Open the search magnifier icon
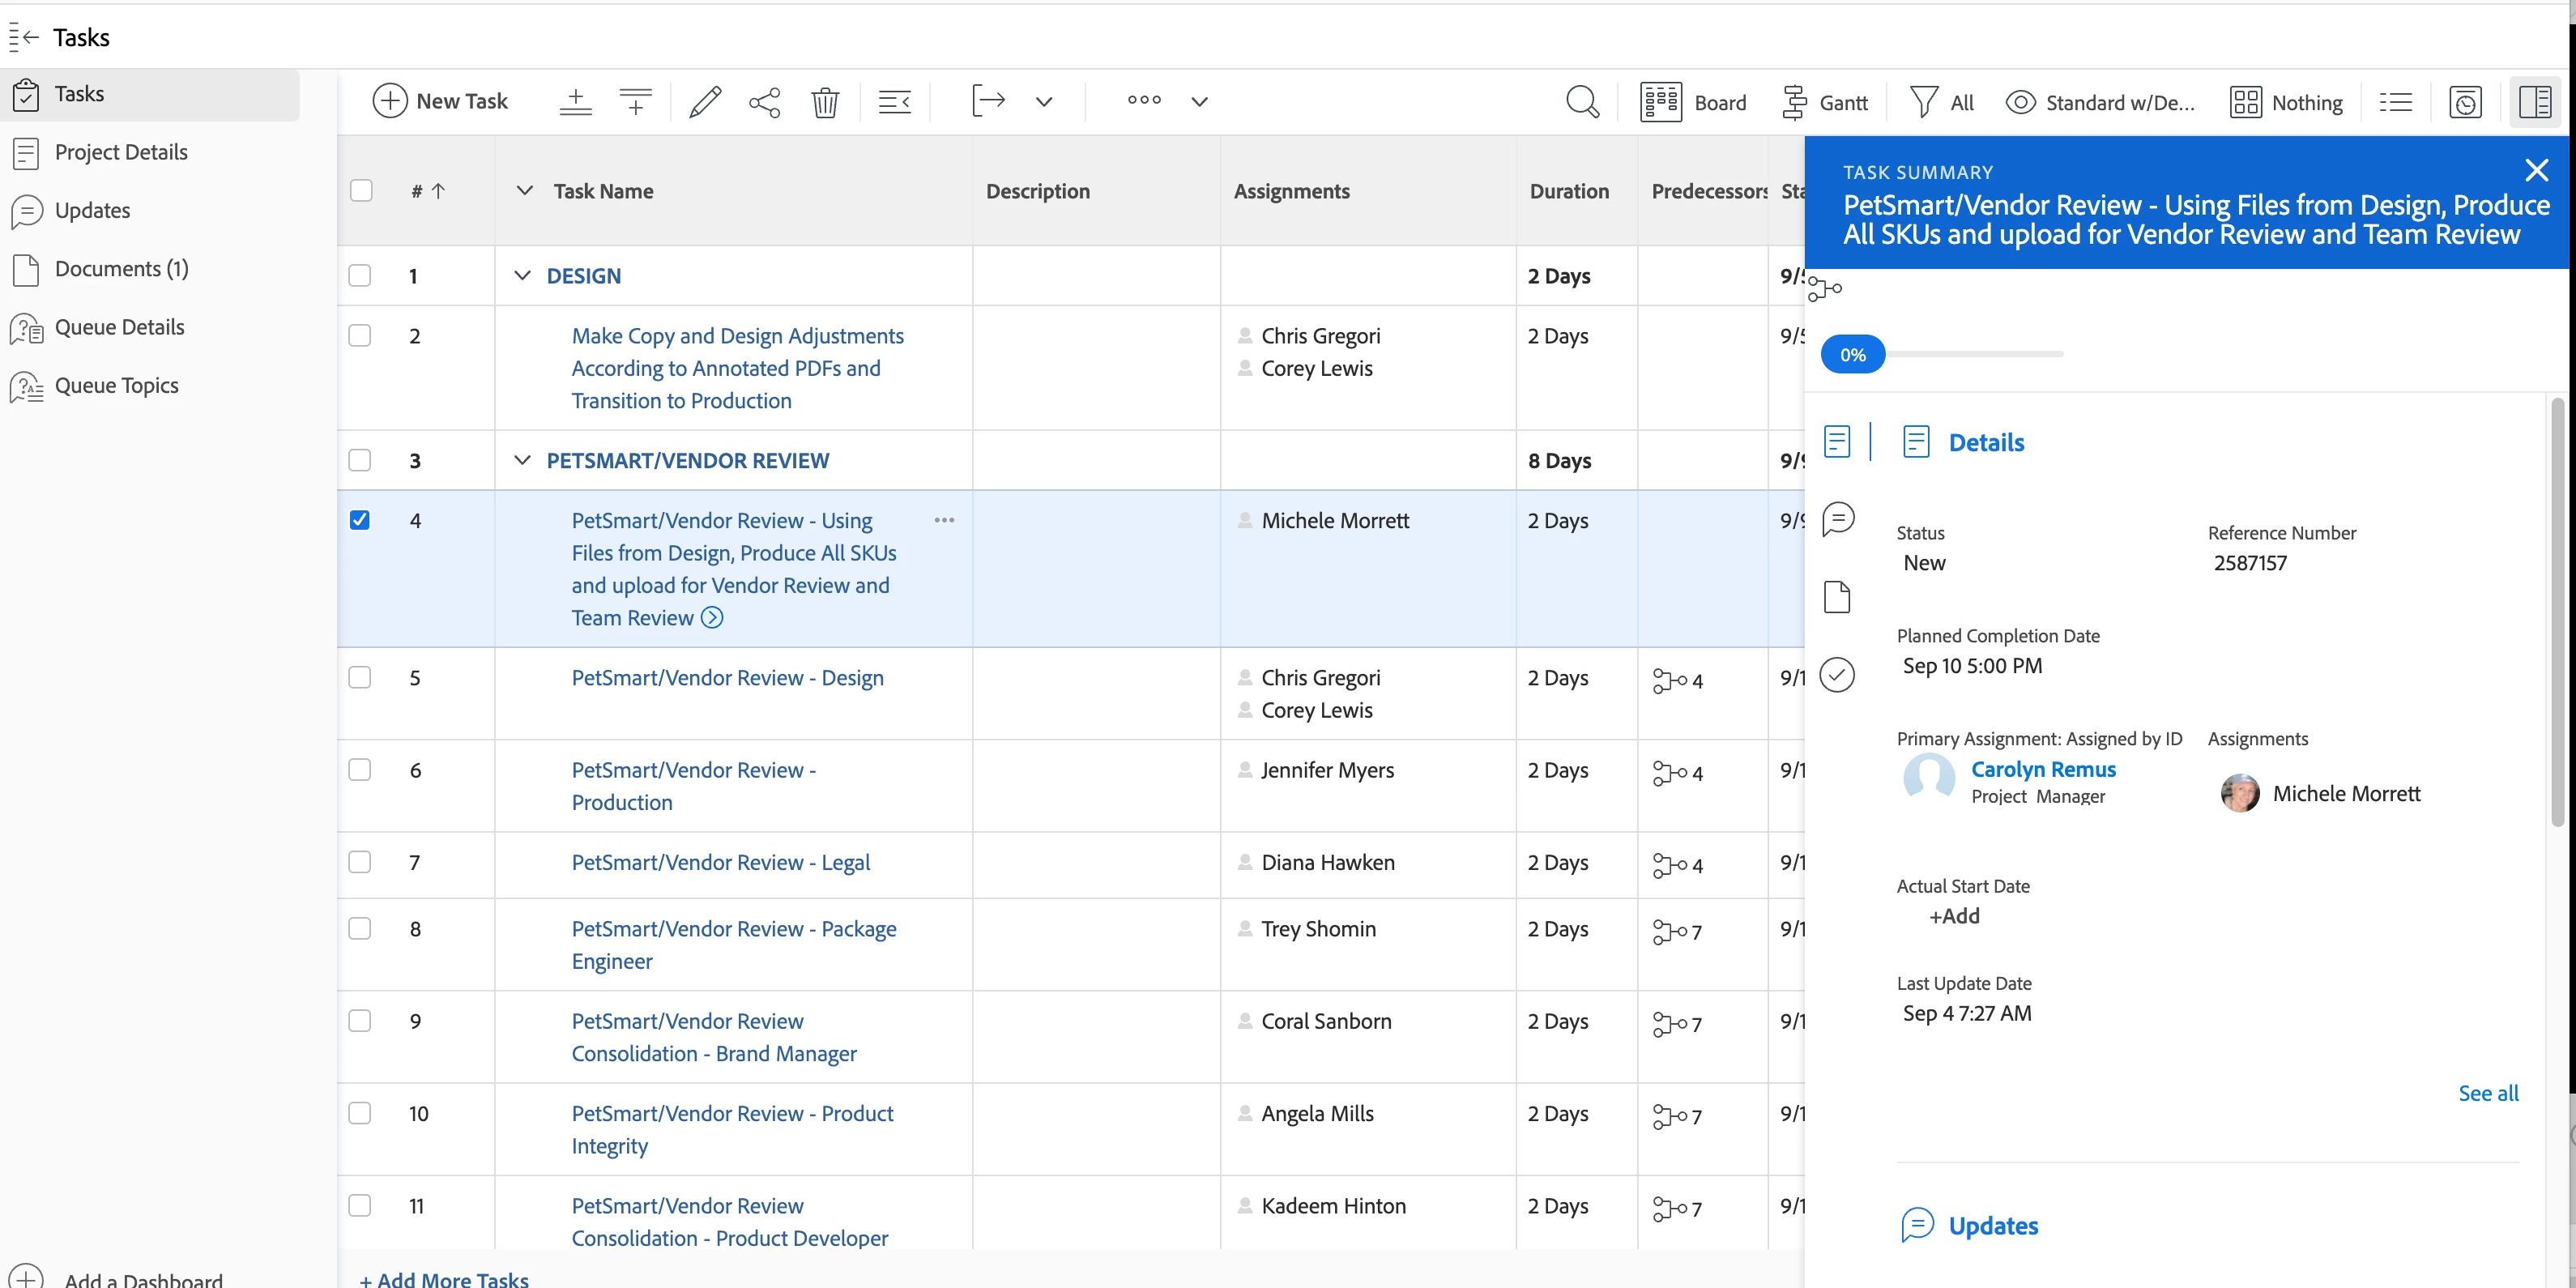The width and height of the screenshot is (2576, 1288). 1582,102
